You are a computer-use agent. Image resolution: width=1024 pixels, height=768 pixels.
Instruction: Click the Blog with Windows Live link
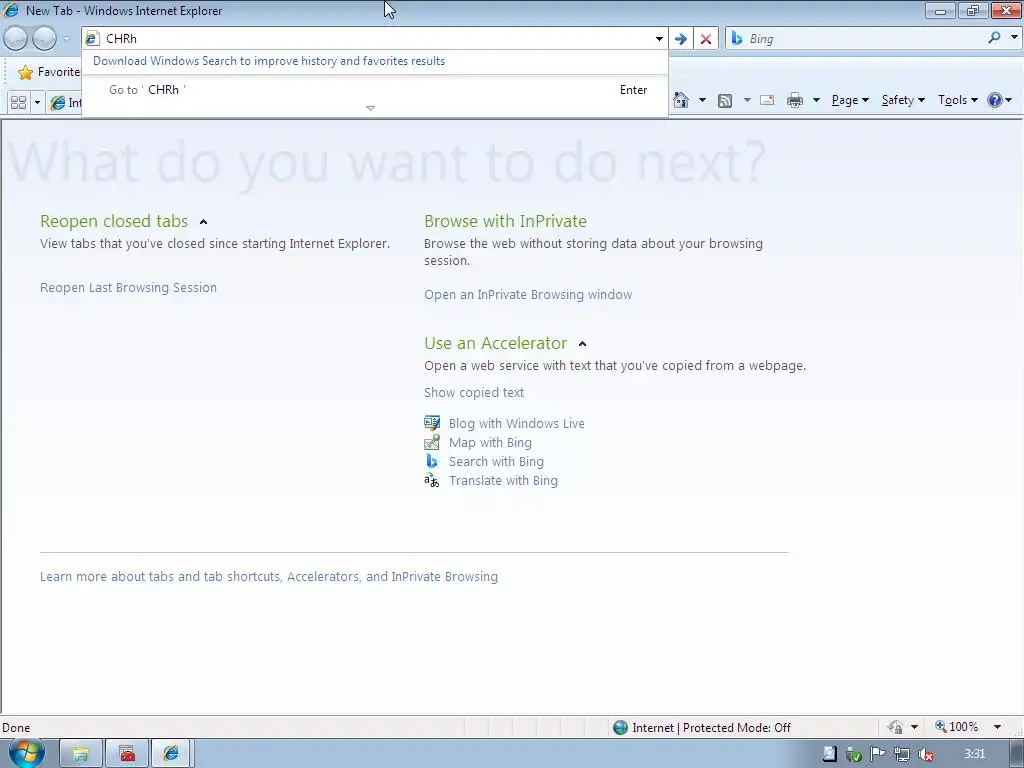click(517, 423)
